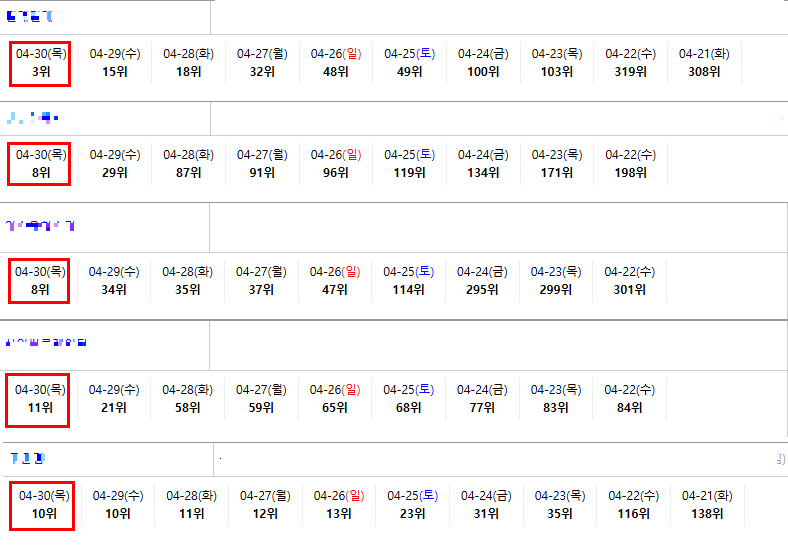Click the 58위 Tuesday rank cell
The height and width of the screenshot is (558, 788).
188,399
